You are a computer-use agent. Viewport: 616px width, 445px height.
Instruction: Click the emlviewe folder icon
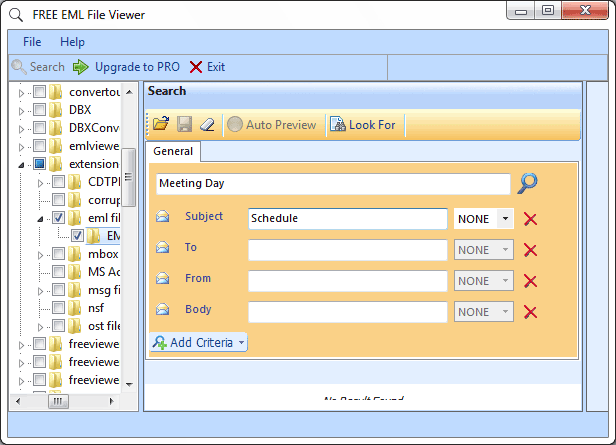(x=56, y=145)
